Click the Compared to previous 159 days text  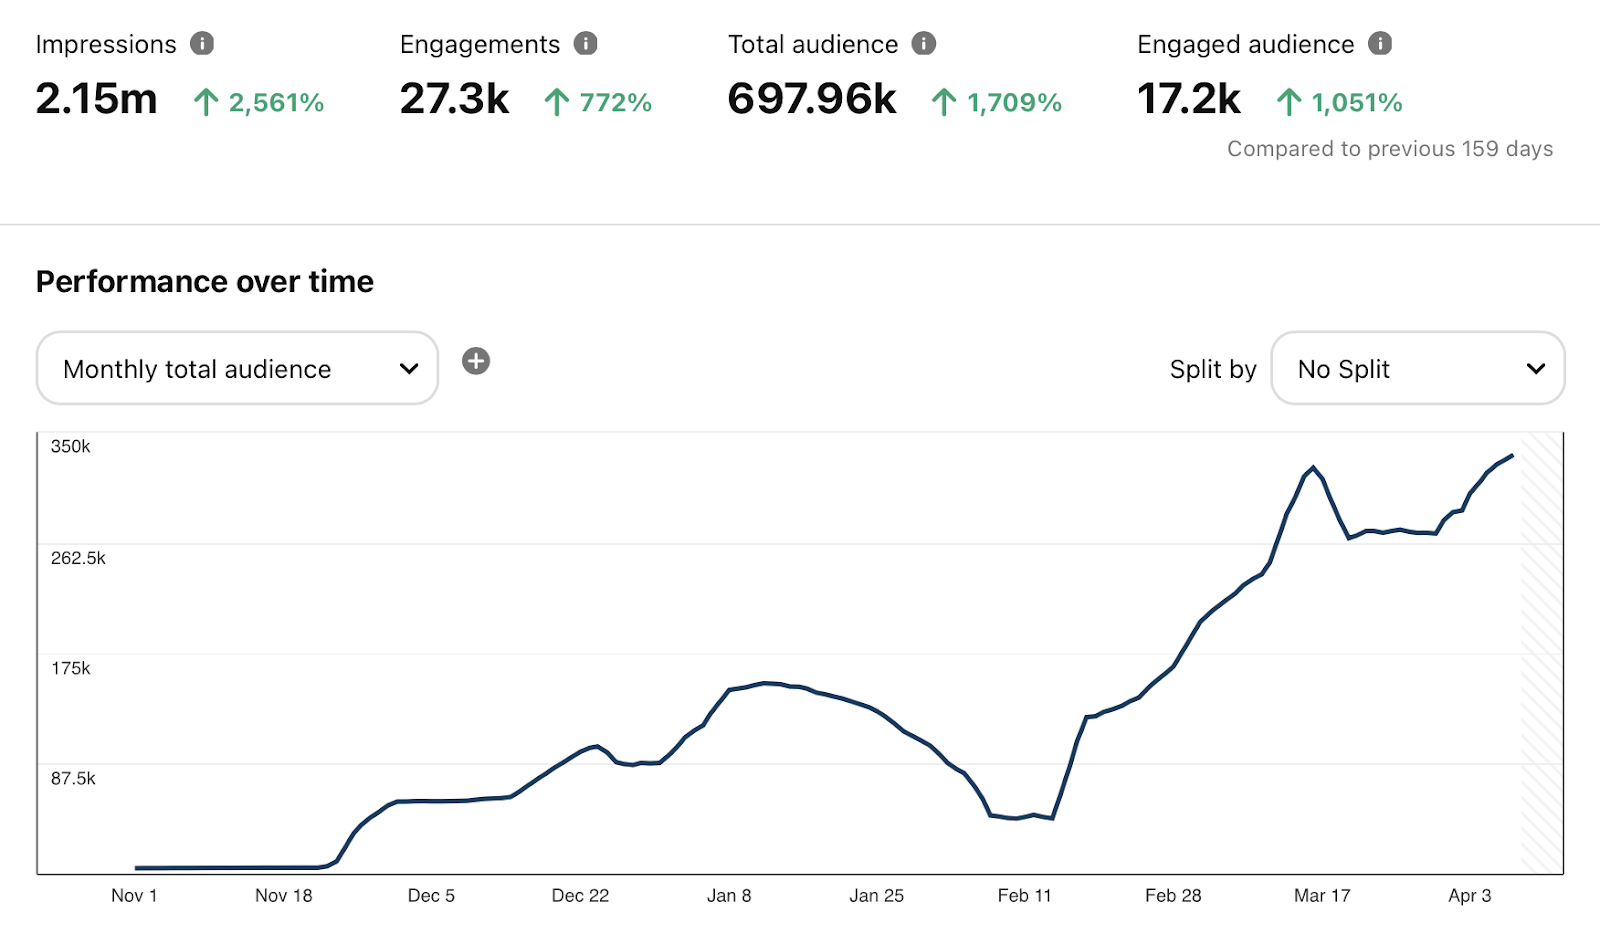tap(1389, 148)
